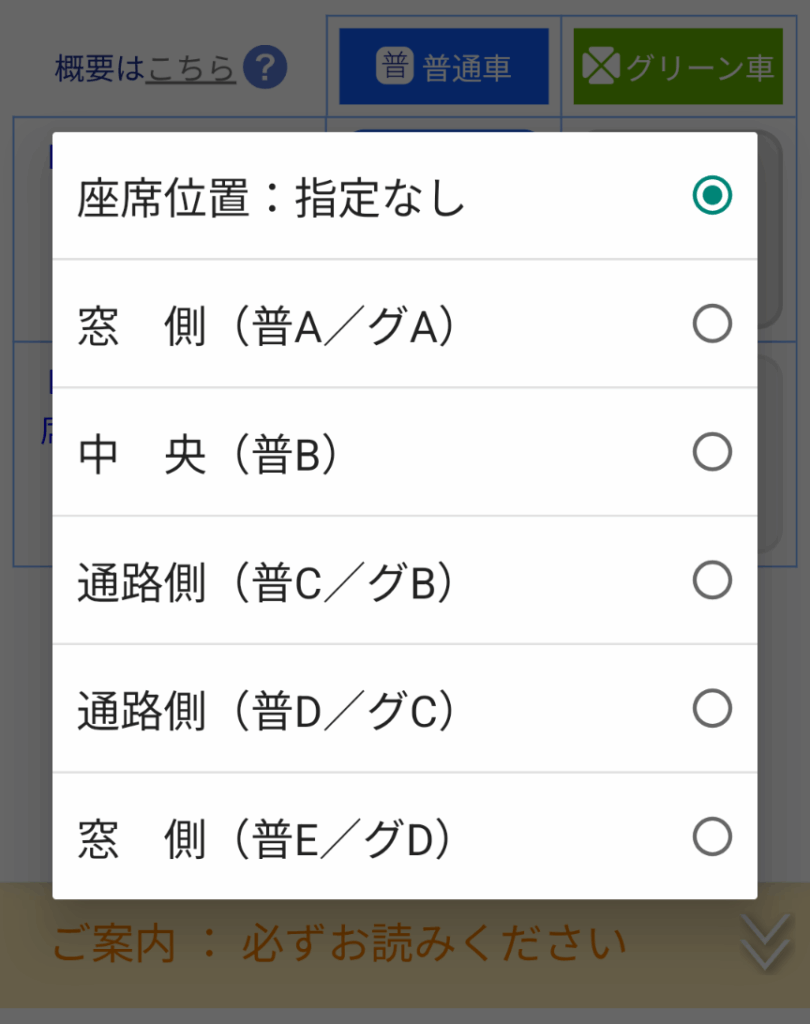Screen dimensions: 810x1024
Task: Choose the 通路側（普C／グB） seat label
Action: click(266, 582)
